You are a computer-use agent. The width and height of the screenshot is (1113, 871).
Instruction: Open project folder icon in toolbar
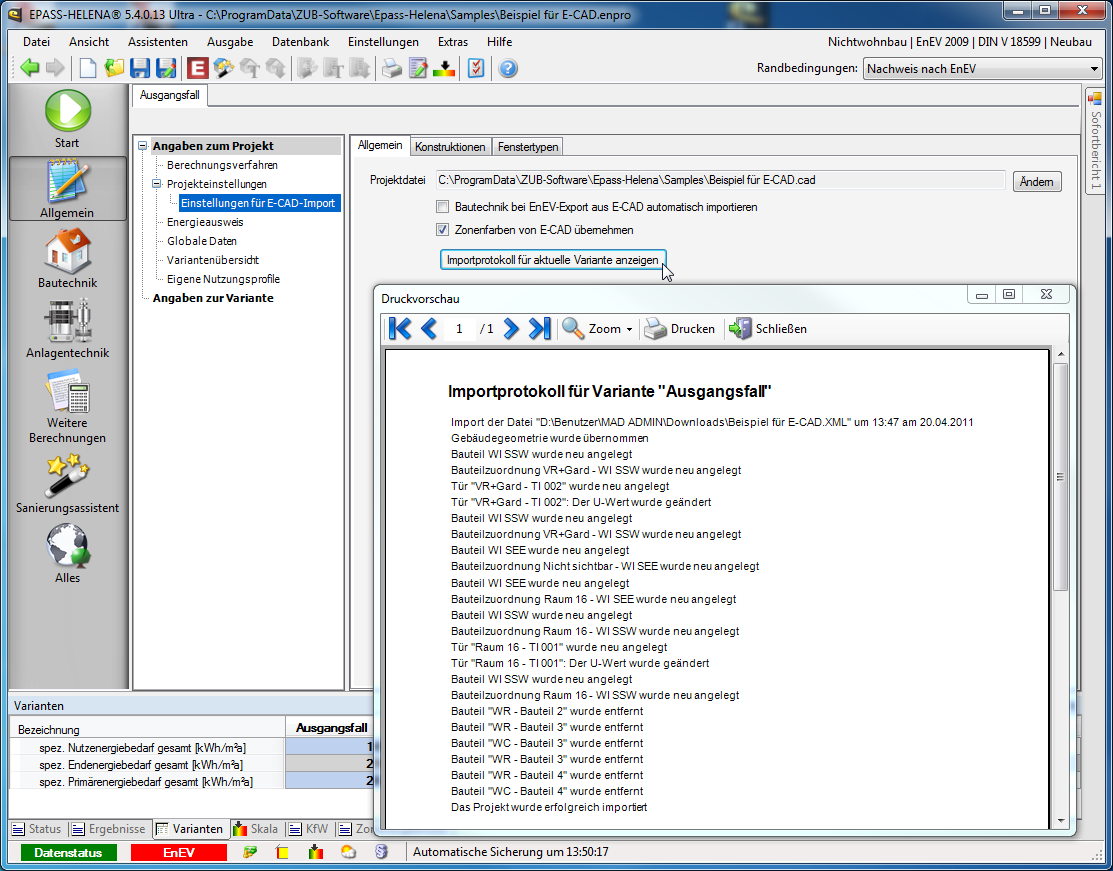[114, 68]
